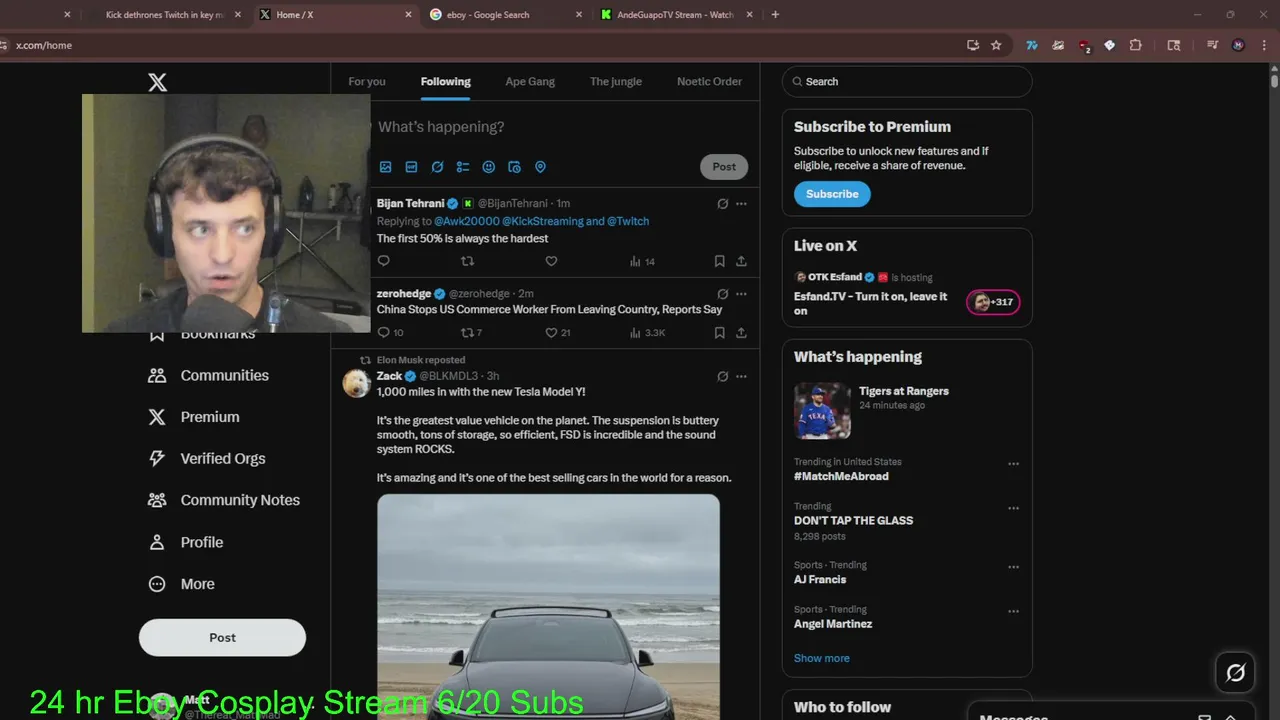Open Profile in sidebar

(186, 542)
